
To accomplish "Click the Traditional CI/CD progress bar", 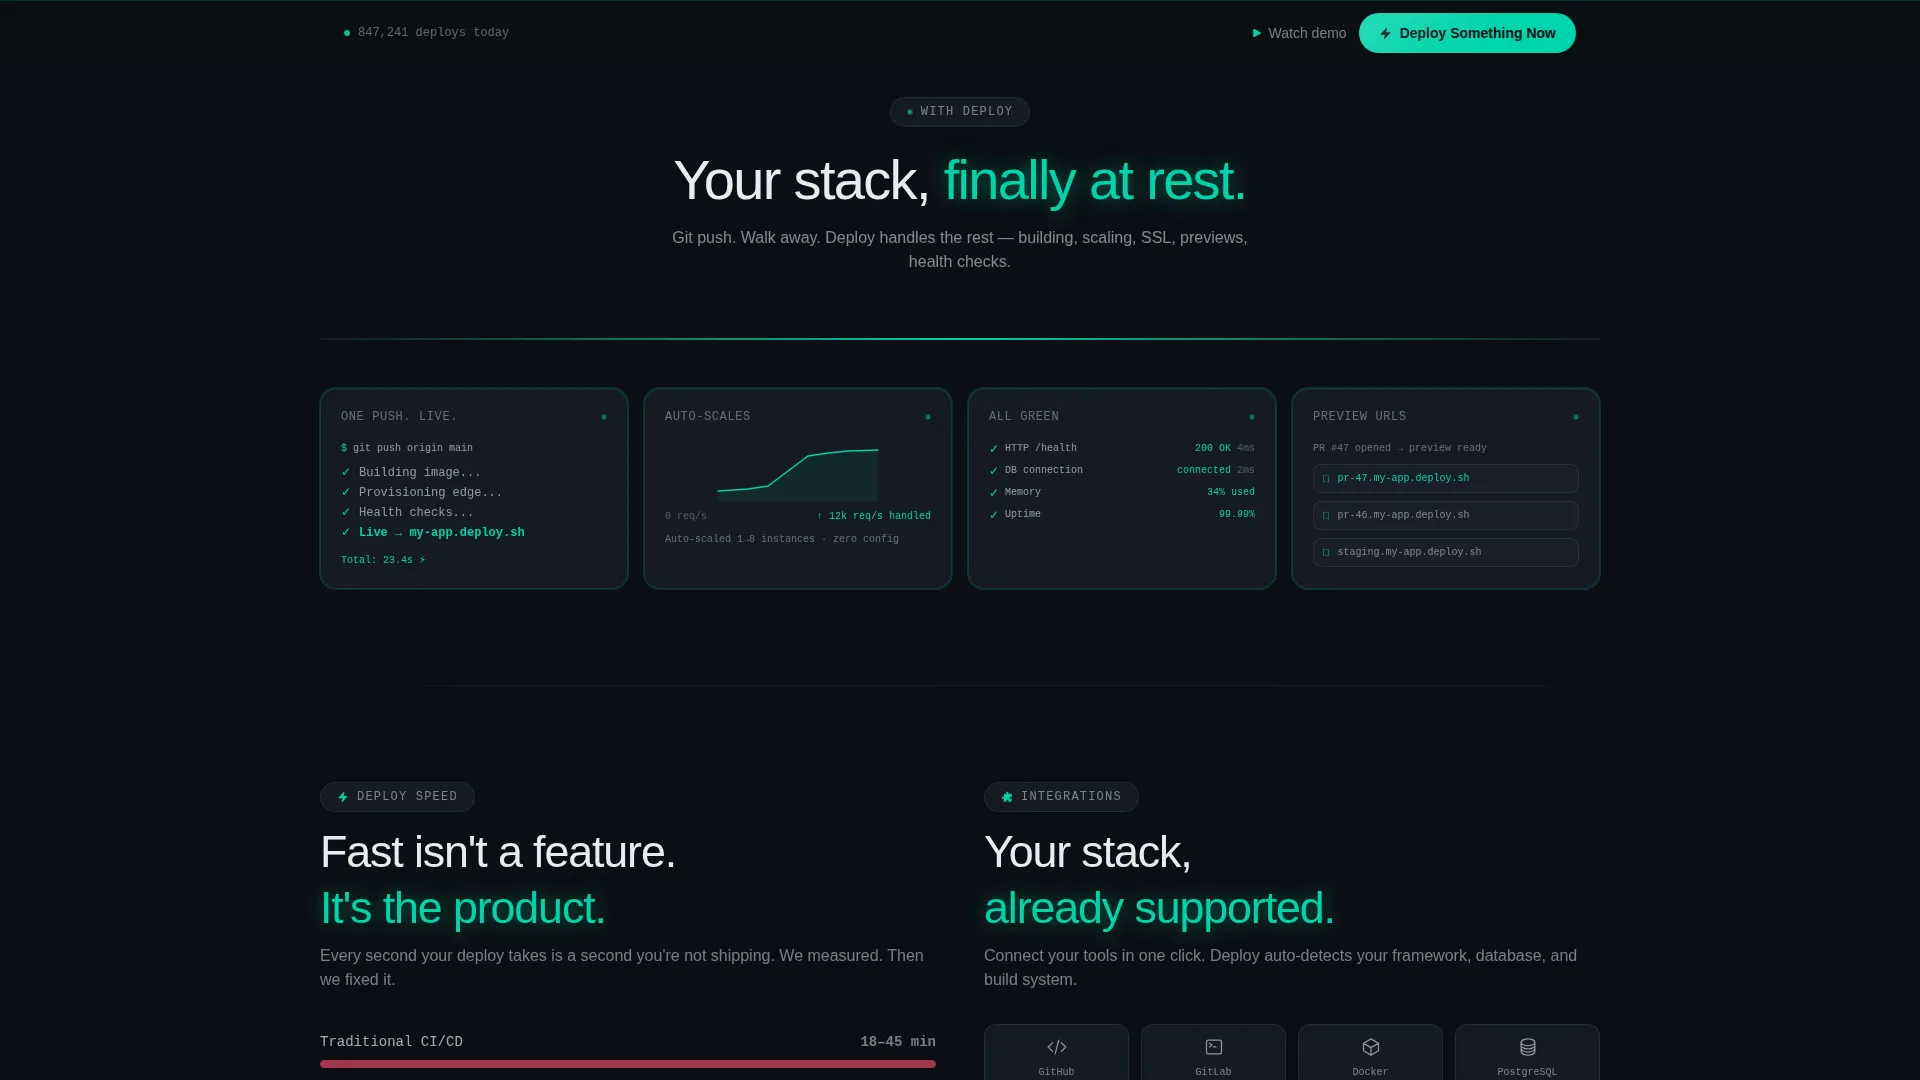I will pyautogui.click(x=628, y=1064).
